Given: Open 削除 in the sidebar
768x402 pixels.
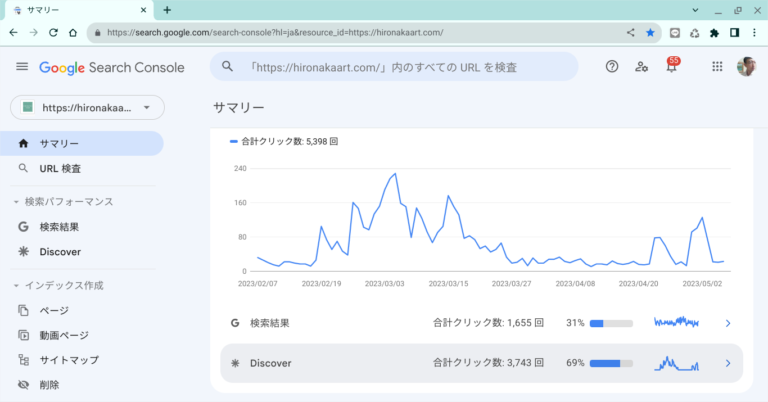Looking at the screenshot, I should (x=81, y=385).
